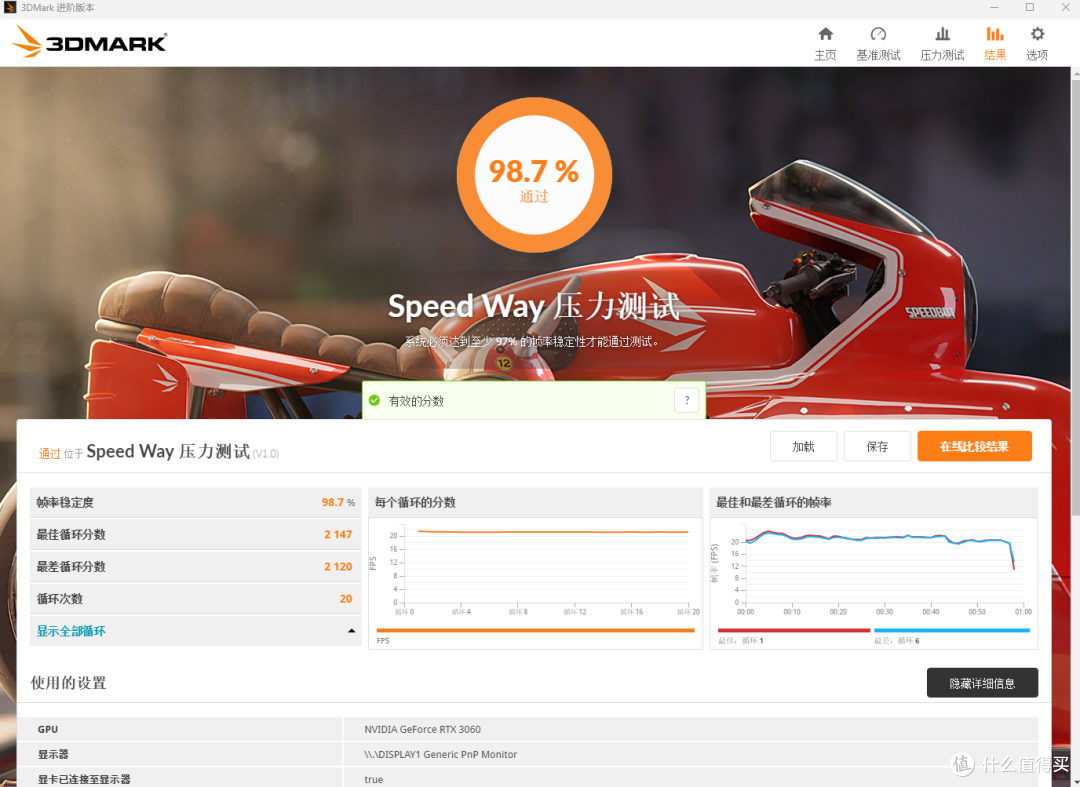Image resolution: width=1080 pixels, height=787 pixels.
Task: Click the 每个循环的分数 chart header
Action: click(x=415, y=502)
